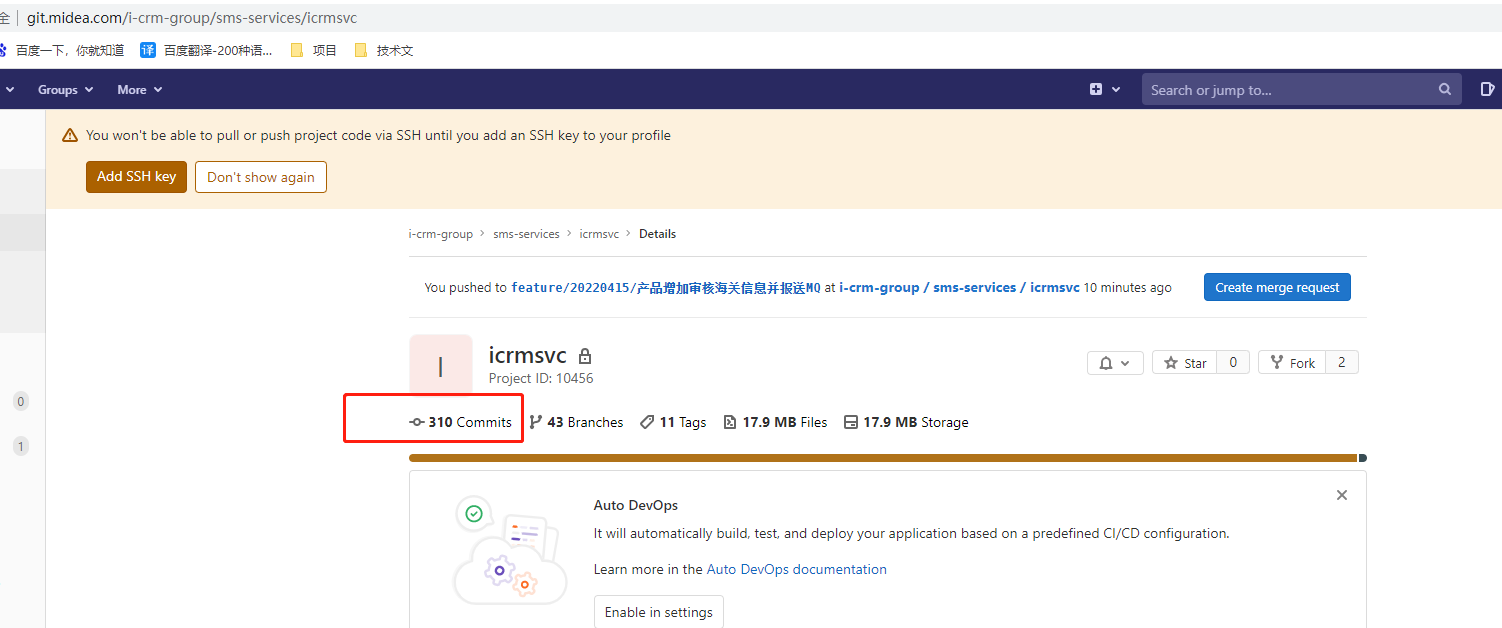Viewport: 1502px width, 628px height.
Task: Star the project using the Star icon
Action: [1170, 362]
